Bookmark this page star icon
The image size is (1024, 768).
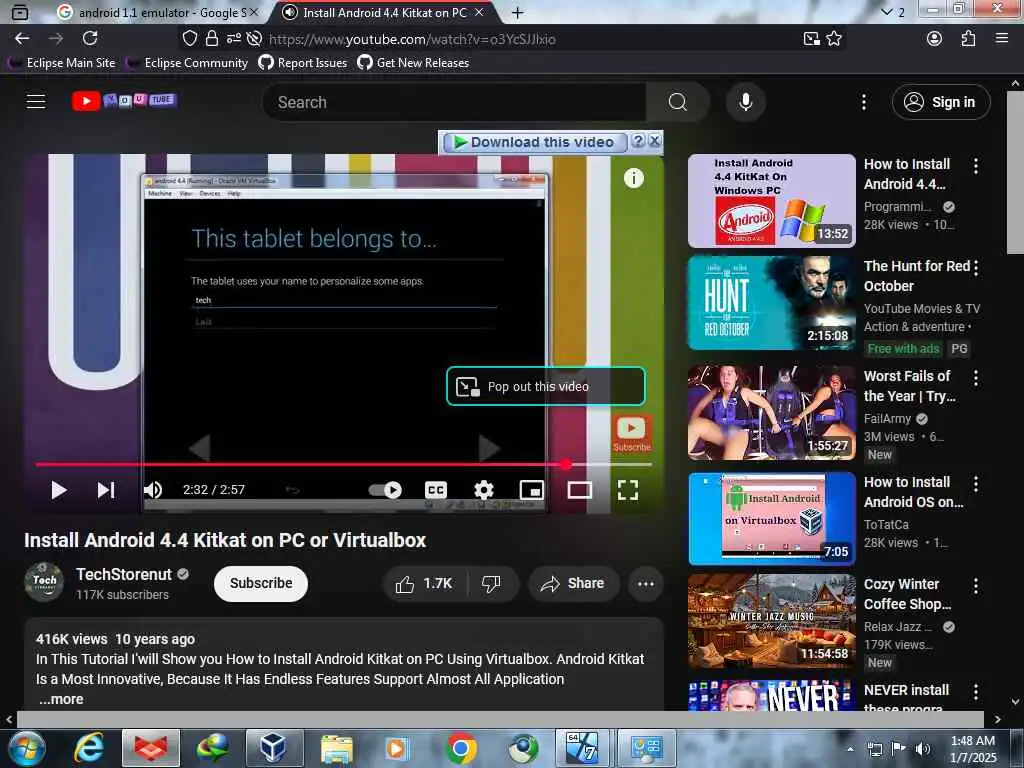click(x=834, y=39)
